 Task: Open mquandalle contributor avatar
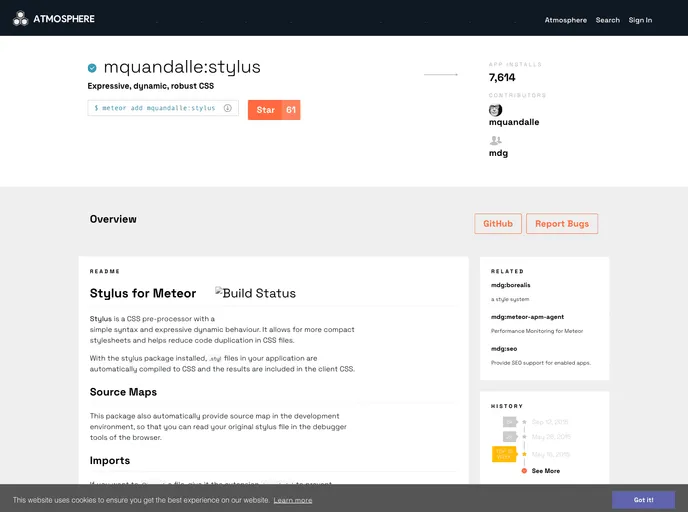pos(495,110)
